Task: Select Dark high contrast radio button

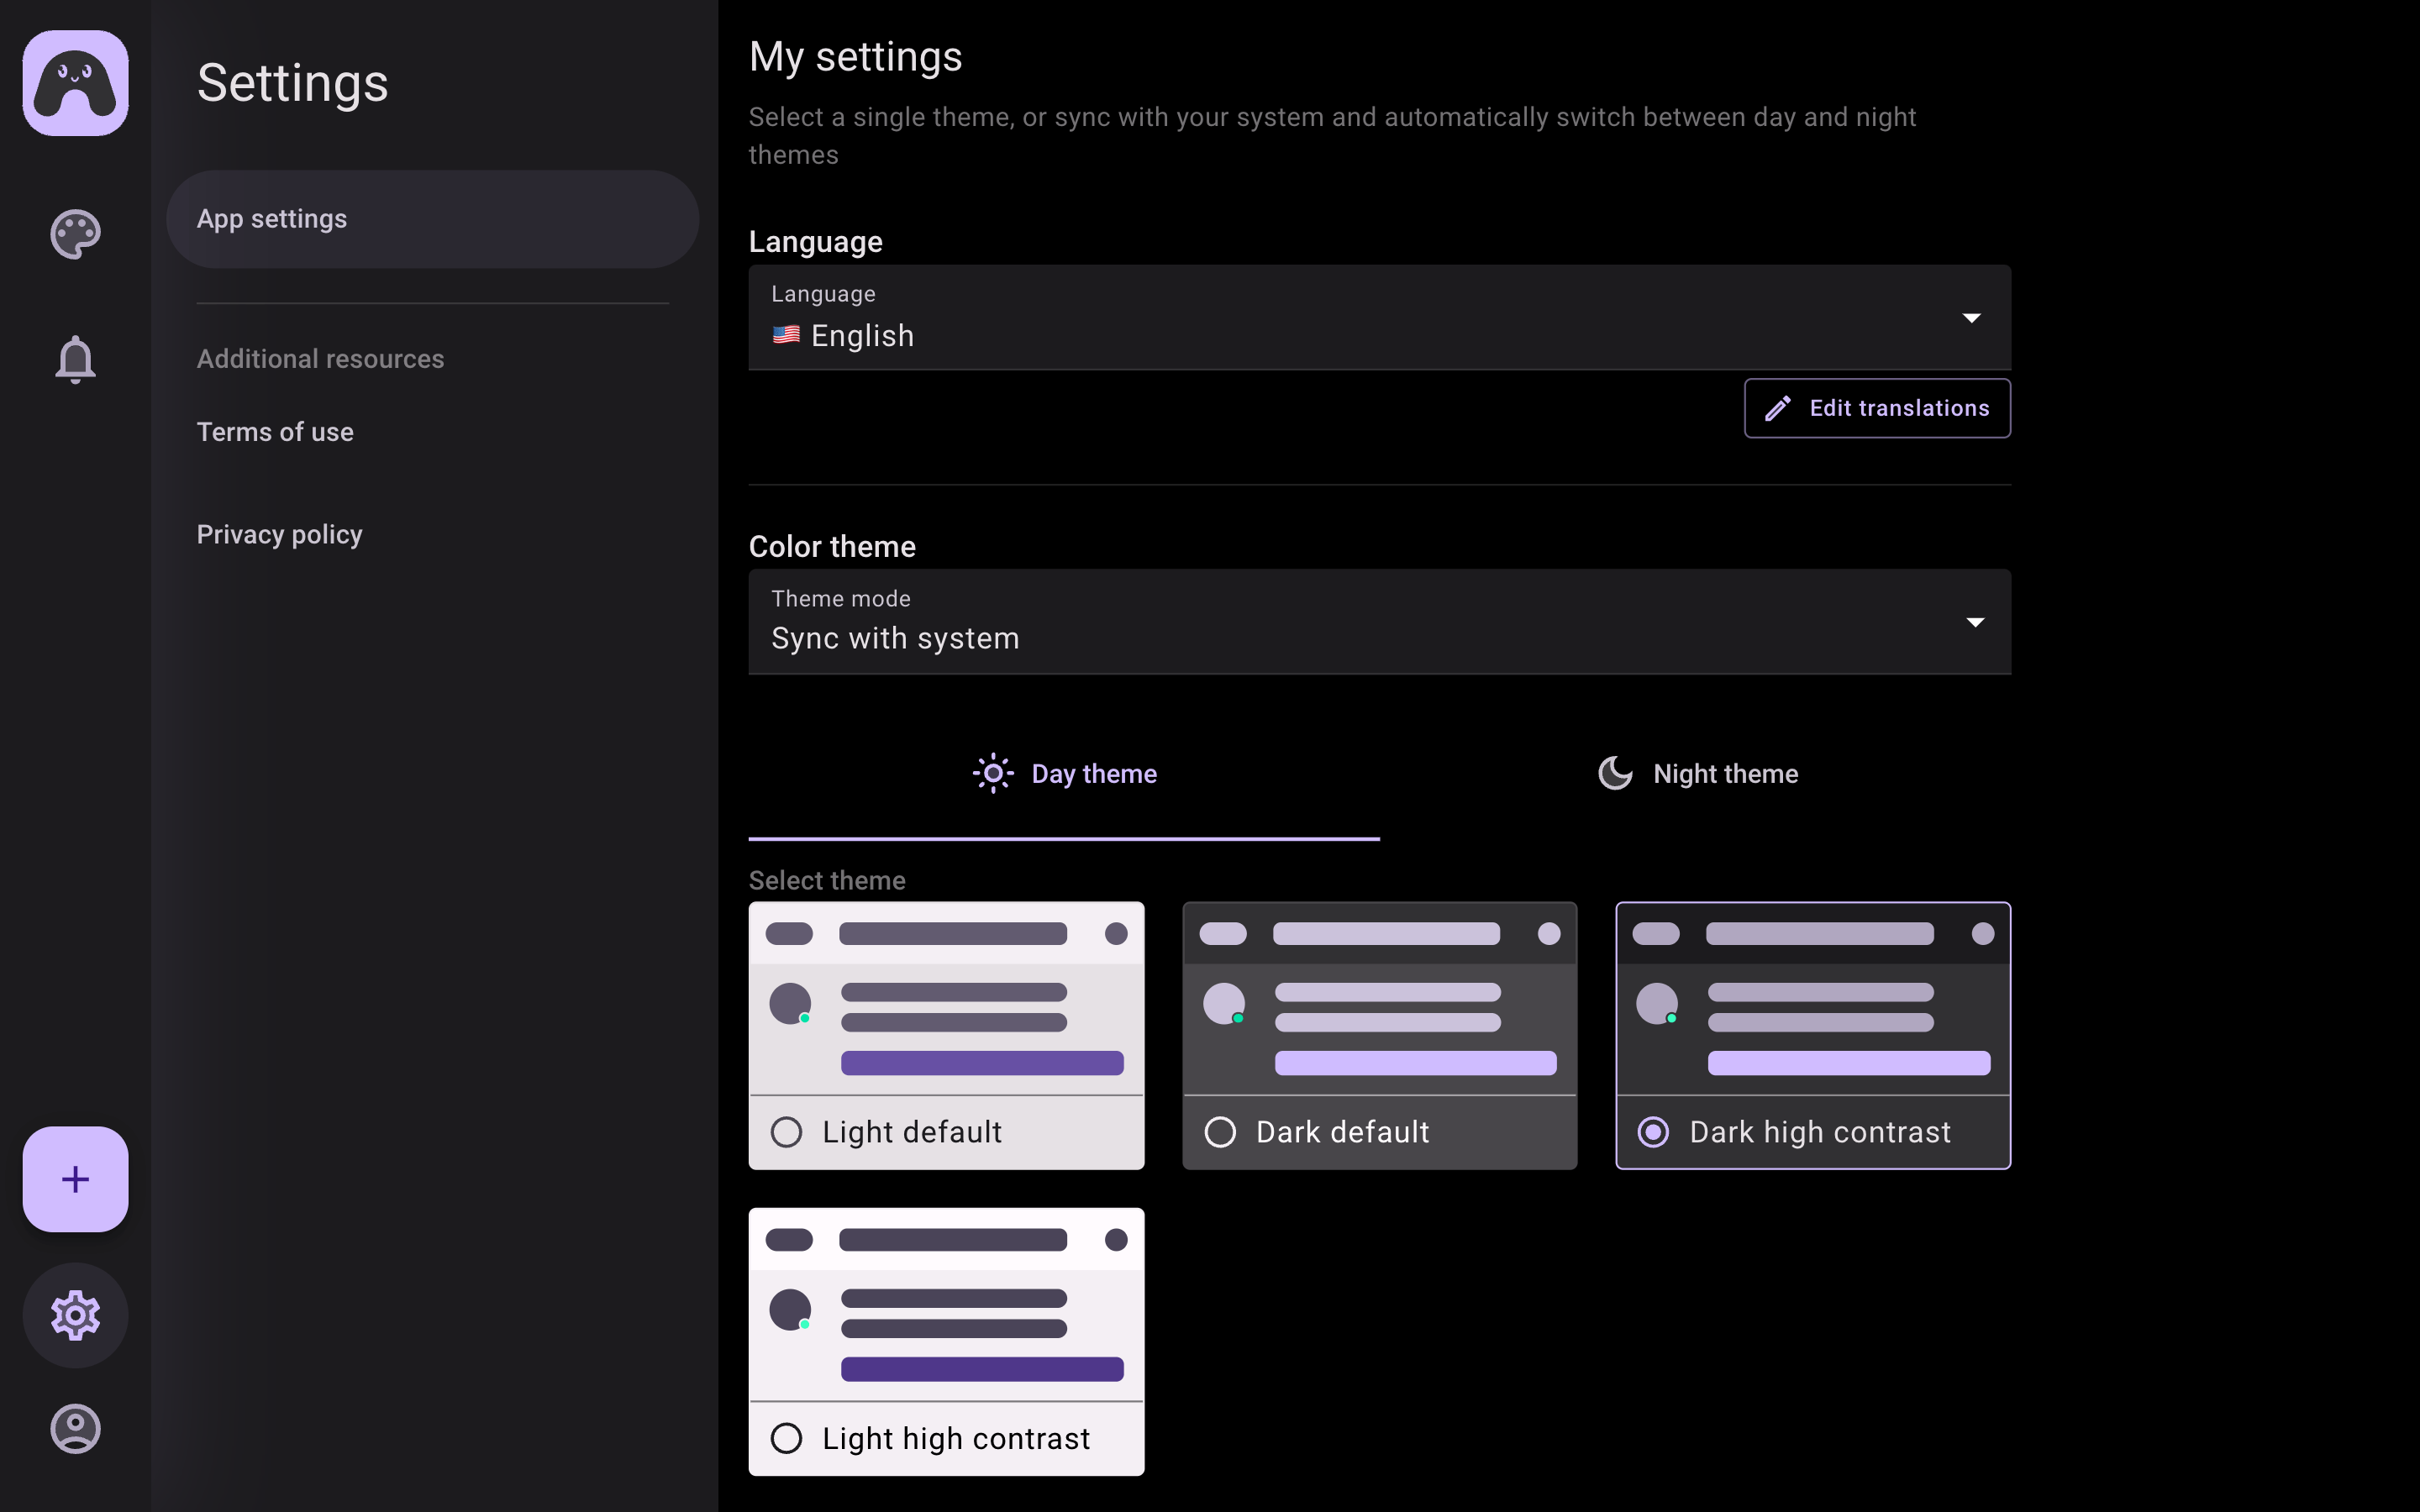Action: click(1653, 1132)
